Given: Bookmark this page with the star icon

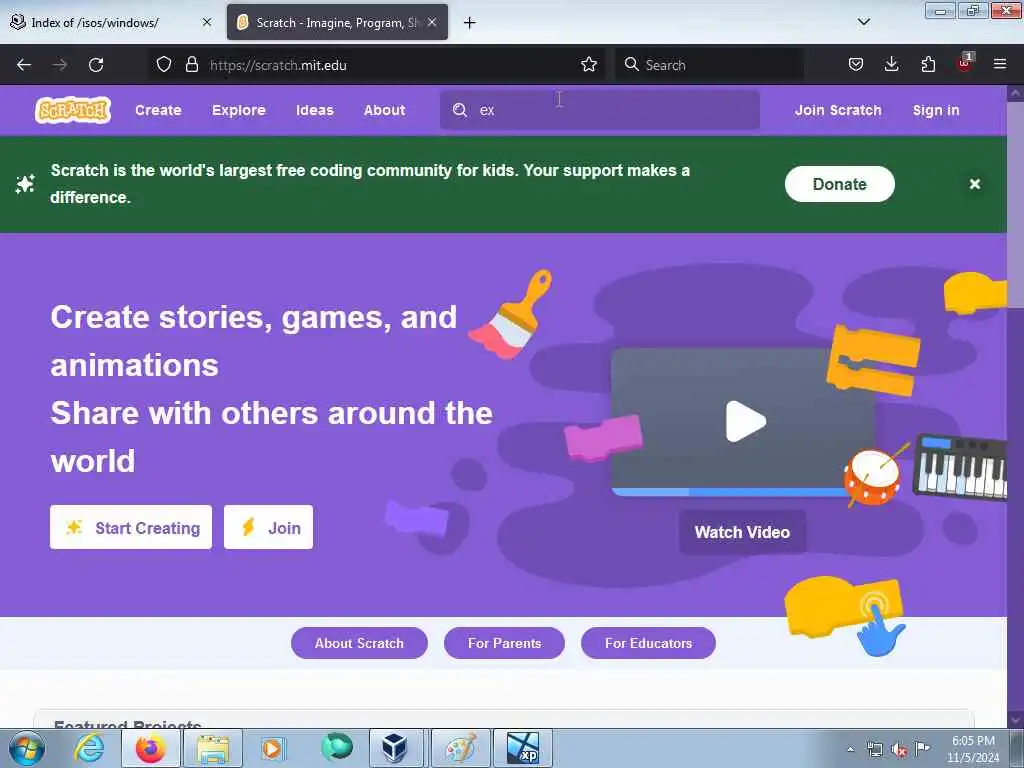Looking at the screenshot, I should (589, 65).
